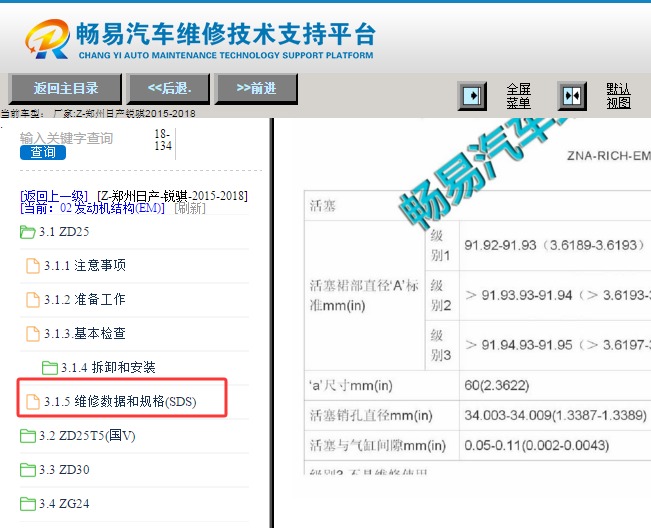
Task: Select the 3.1 ZD25 tree entry
Action: (x=64, y=232)
